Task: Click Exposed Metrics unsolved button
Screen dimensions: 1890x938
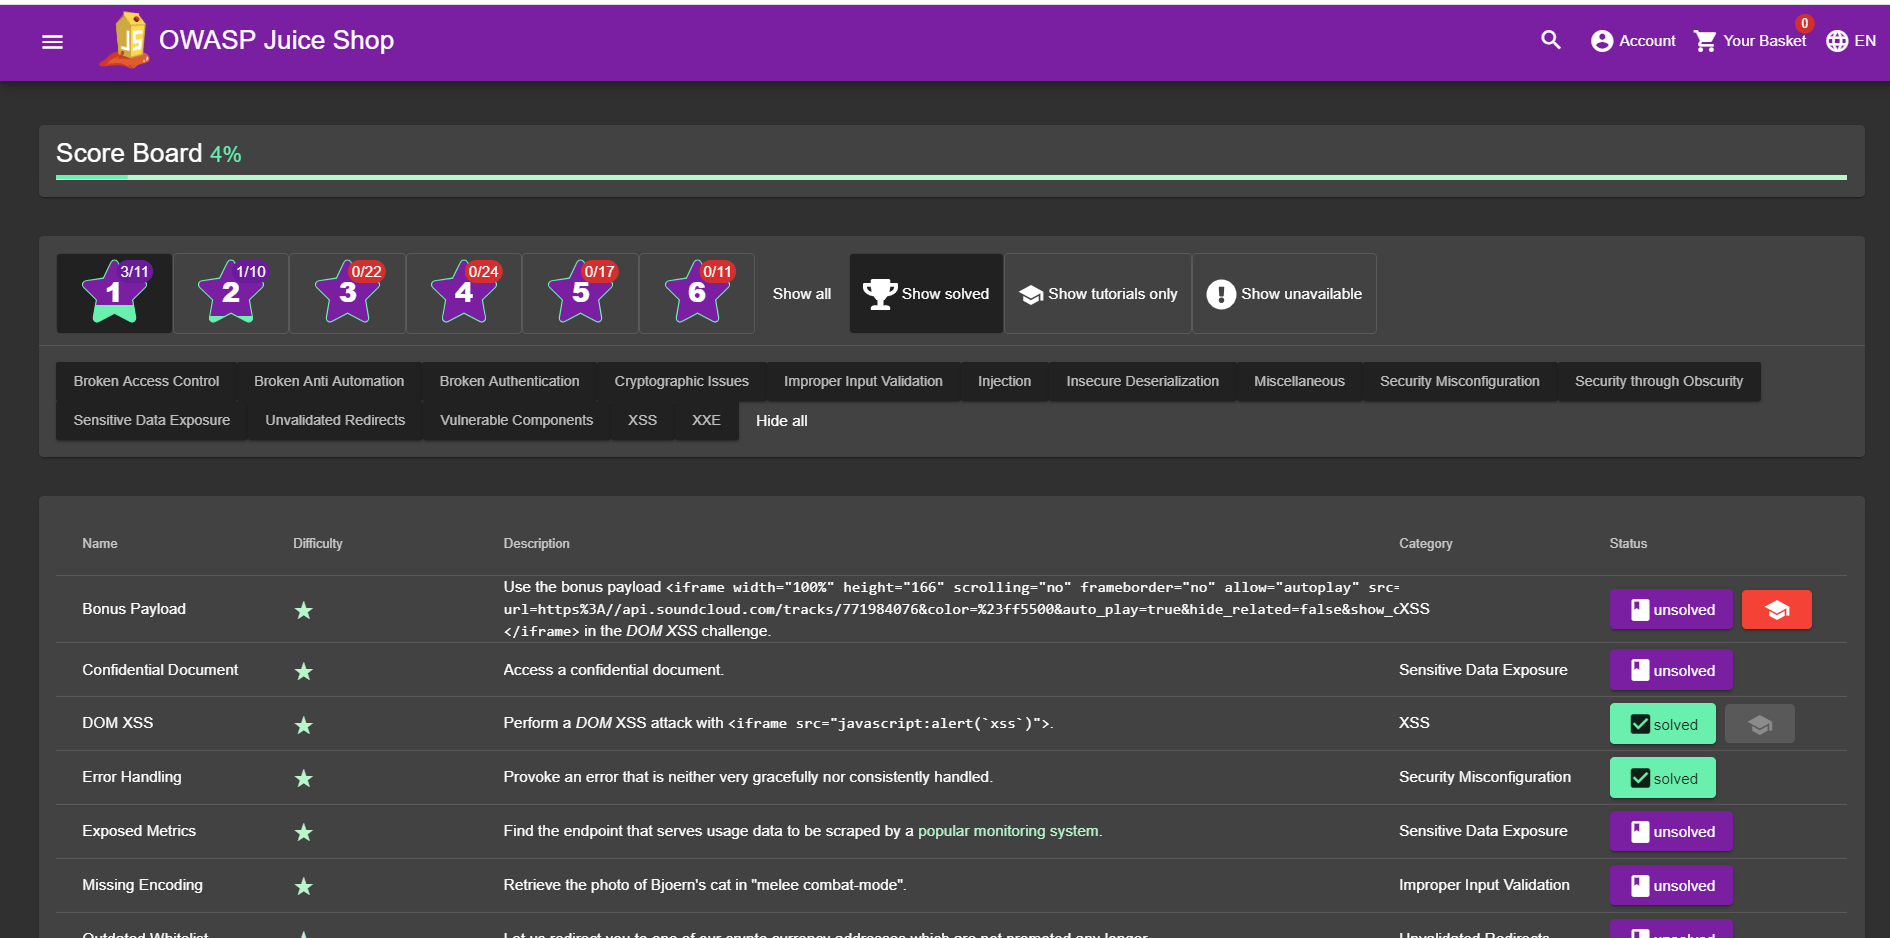Action: pos(1671,832)
